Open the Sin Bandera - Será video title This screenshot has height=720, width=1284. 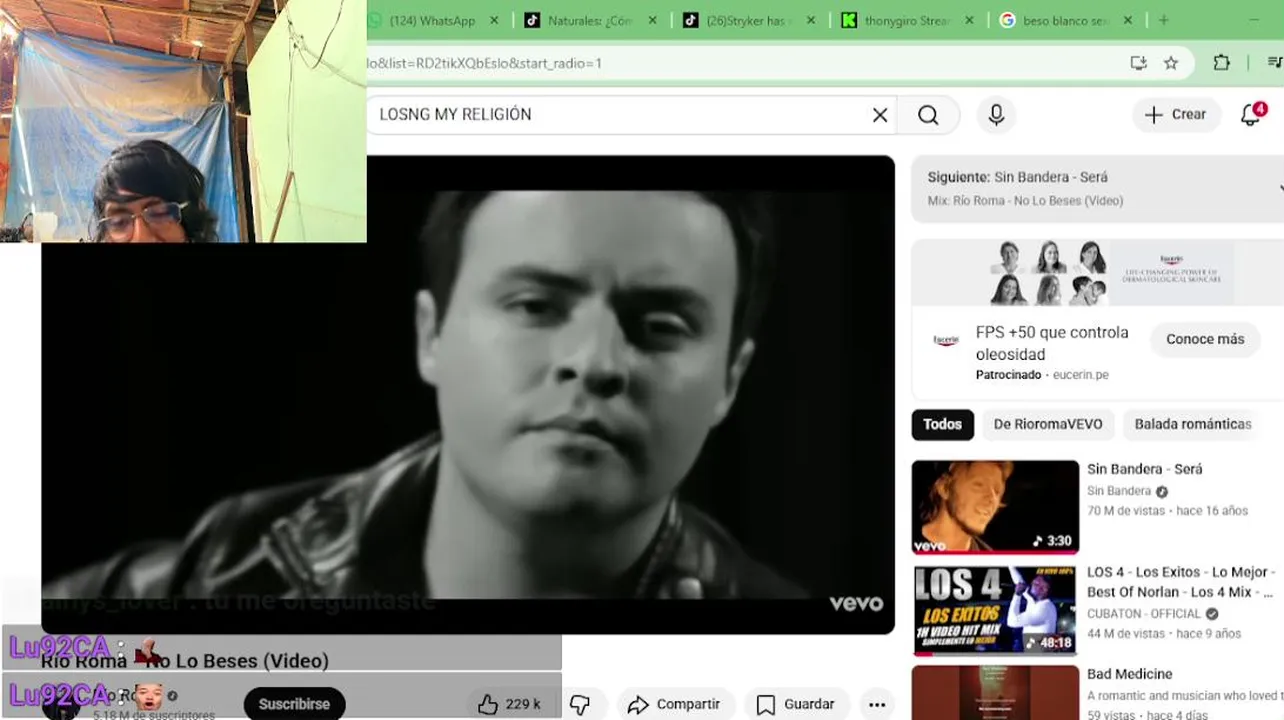pyautogui.click(x=1145, y=469)
